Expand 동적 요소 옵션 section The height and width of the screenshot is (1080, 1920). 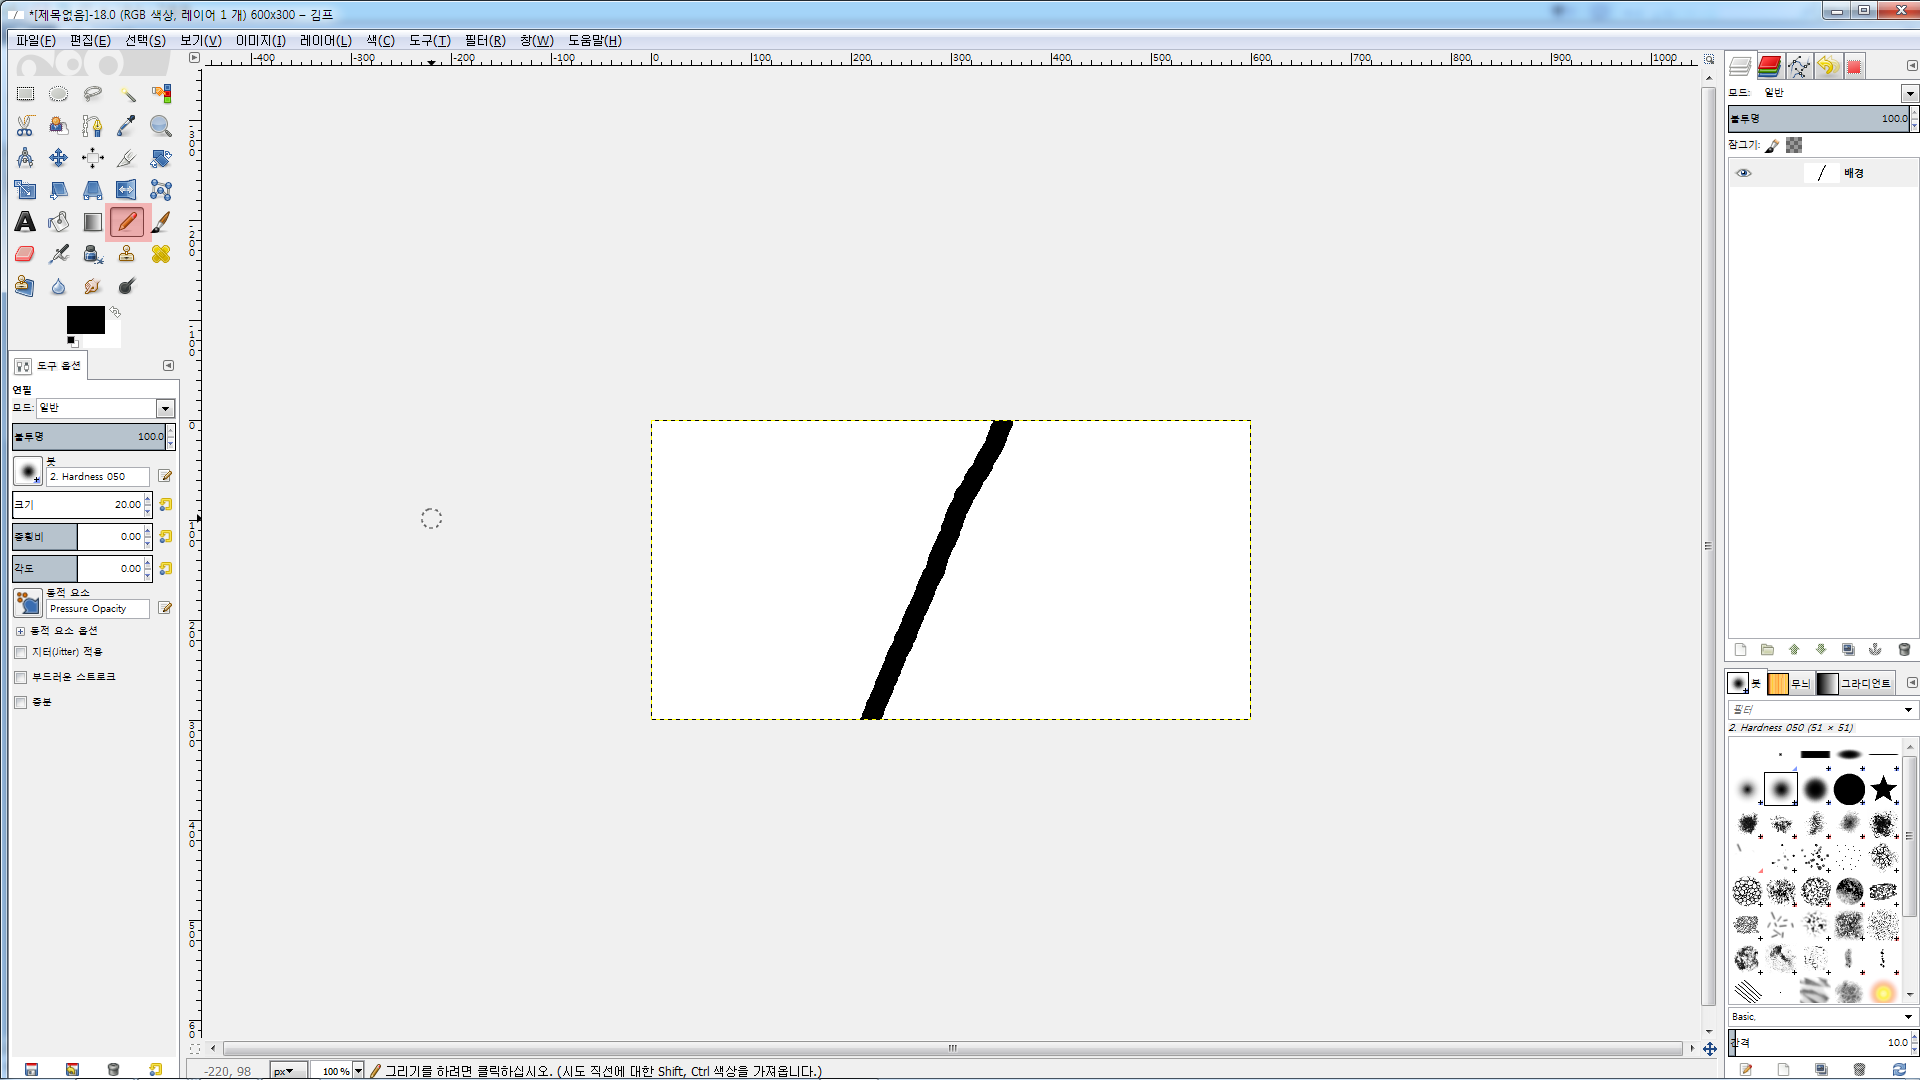[20, 631]
